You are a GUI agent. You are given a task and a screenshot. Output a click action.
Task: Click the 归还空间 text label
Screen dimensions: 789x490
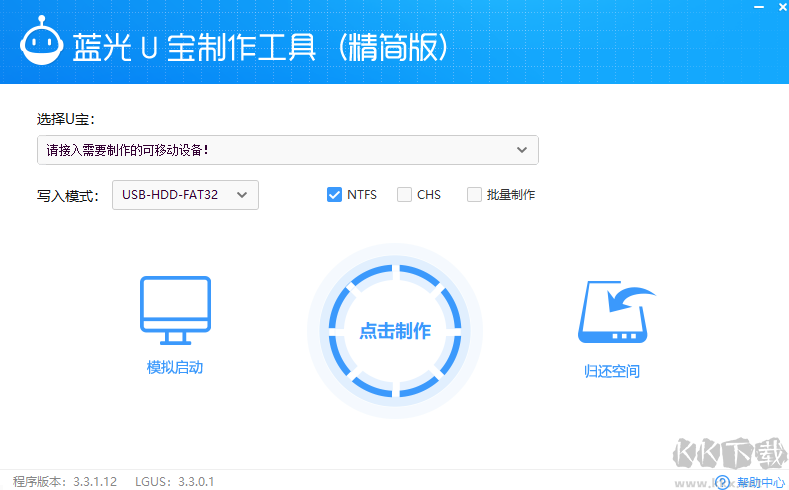(x=612, y=371)
